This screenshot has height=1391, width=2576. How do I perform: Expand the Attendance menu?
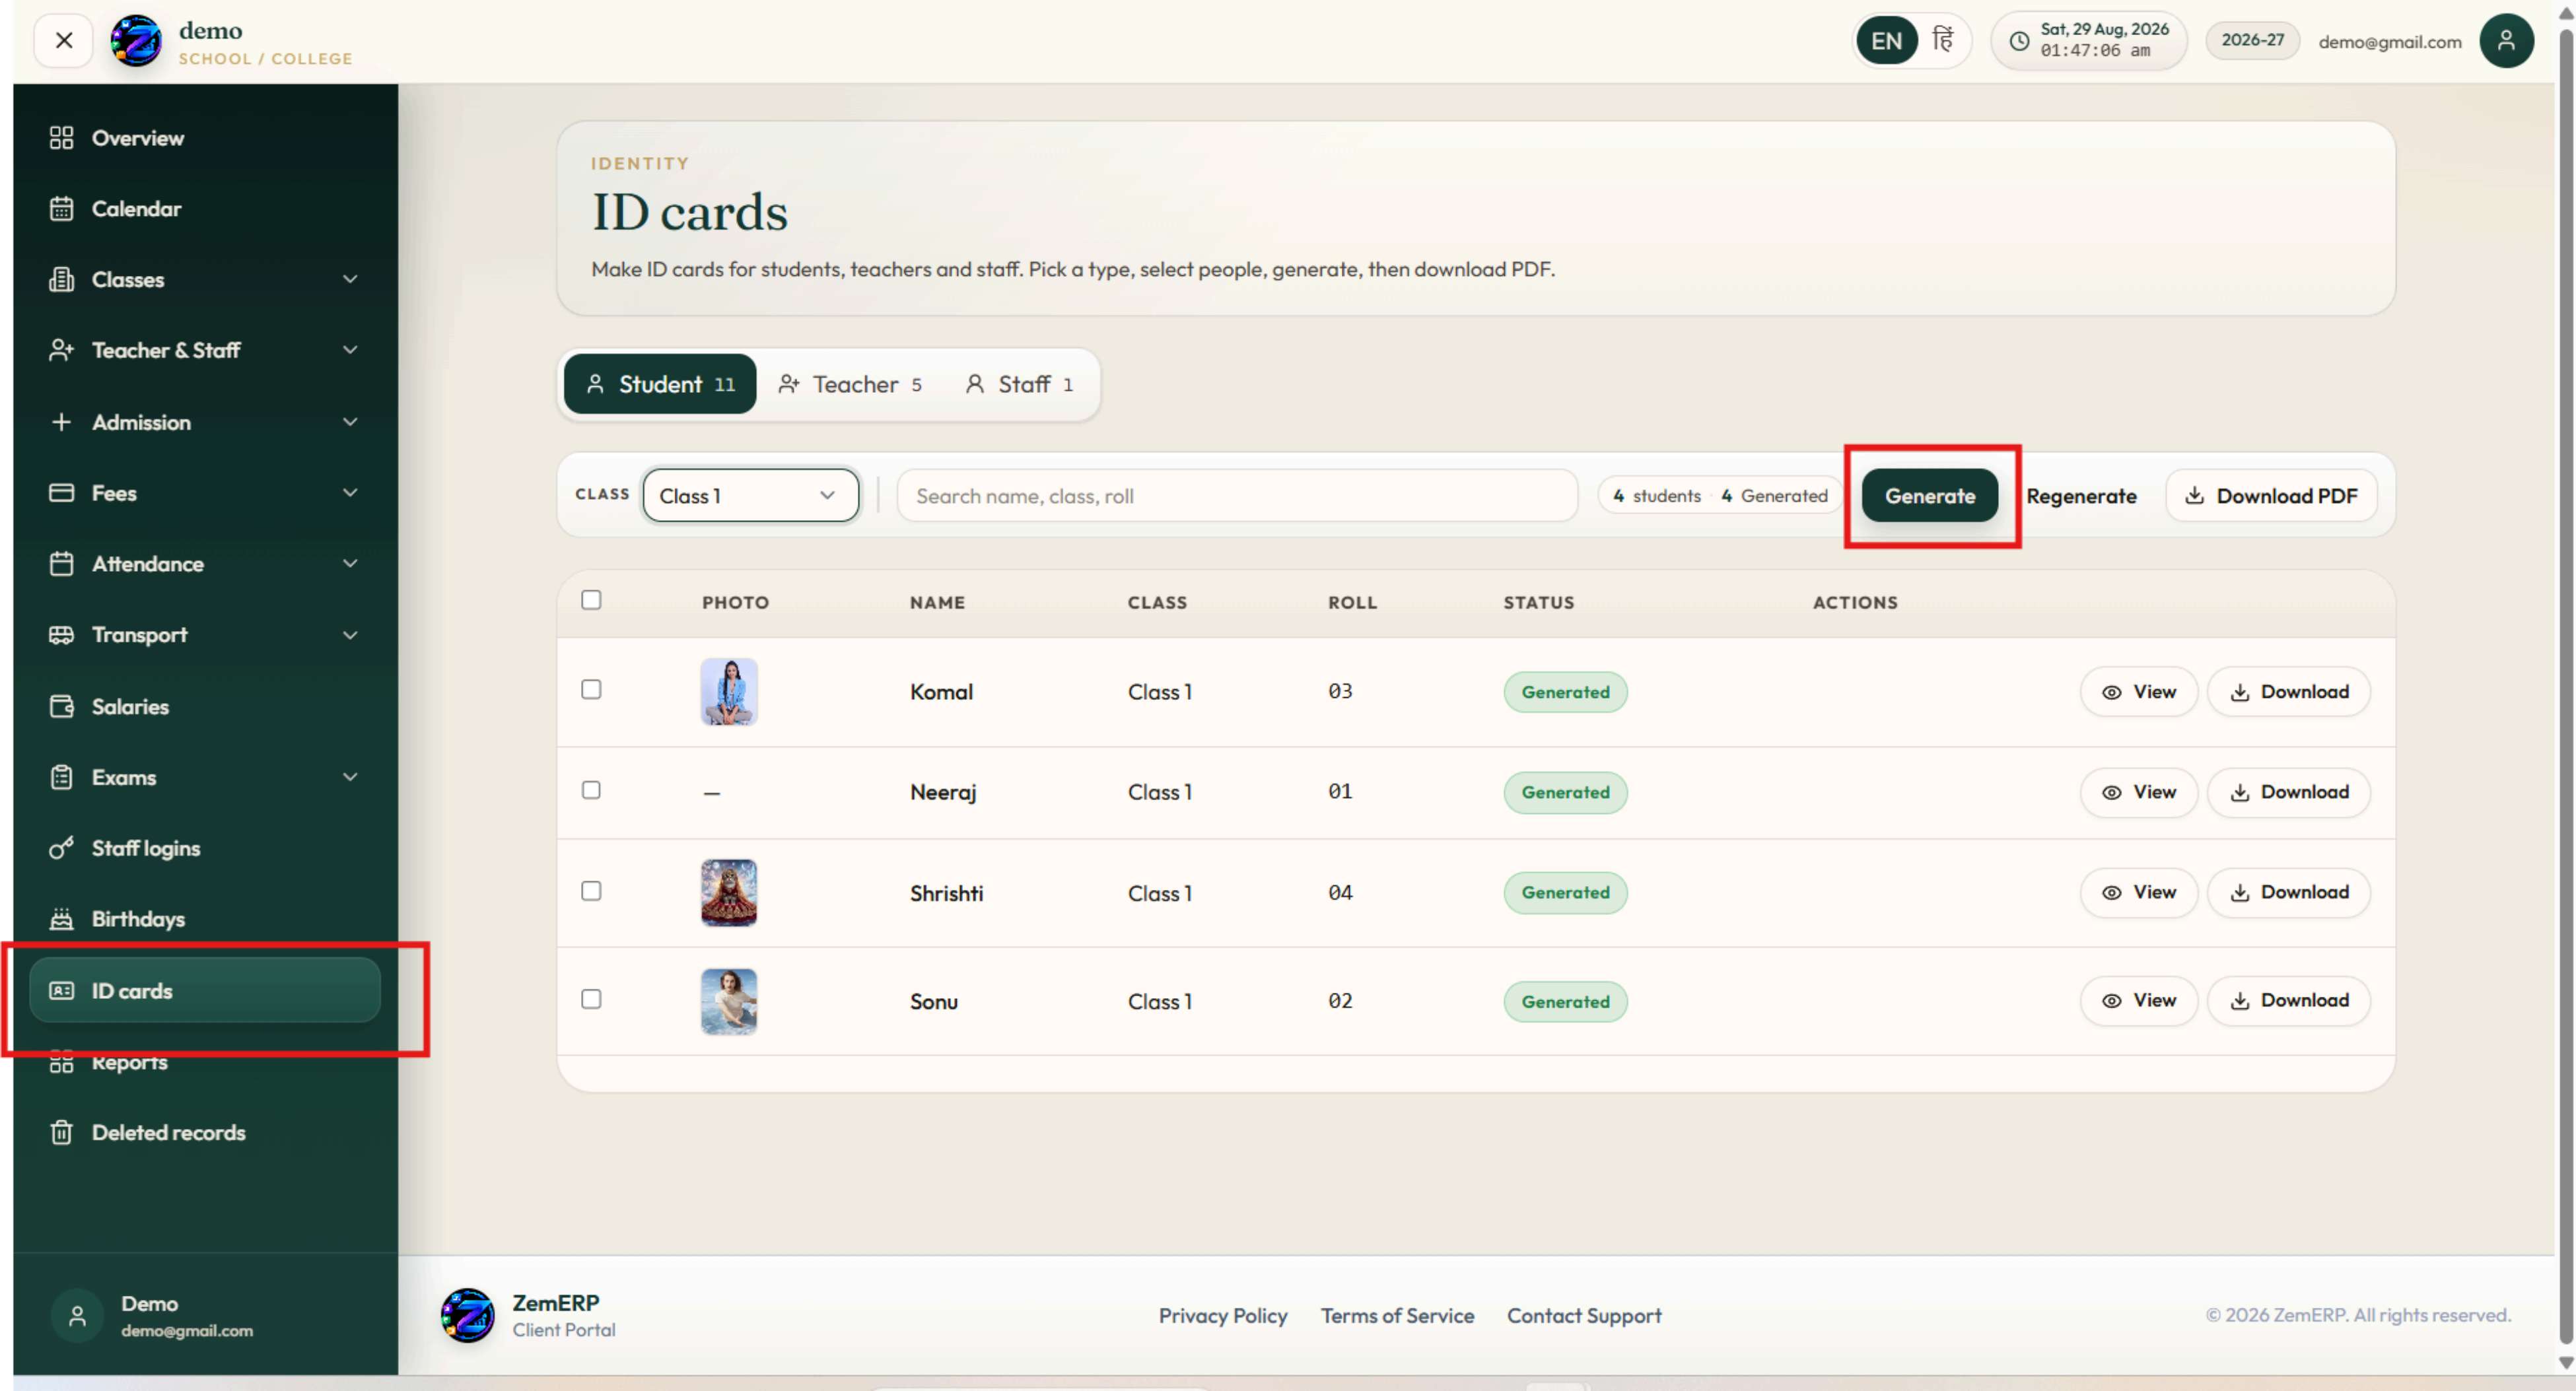pyautogui.click(x=205, y=564)
